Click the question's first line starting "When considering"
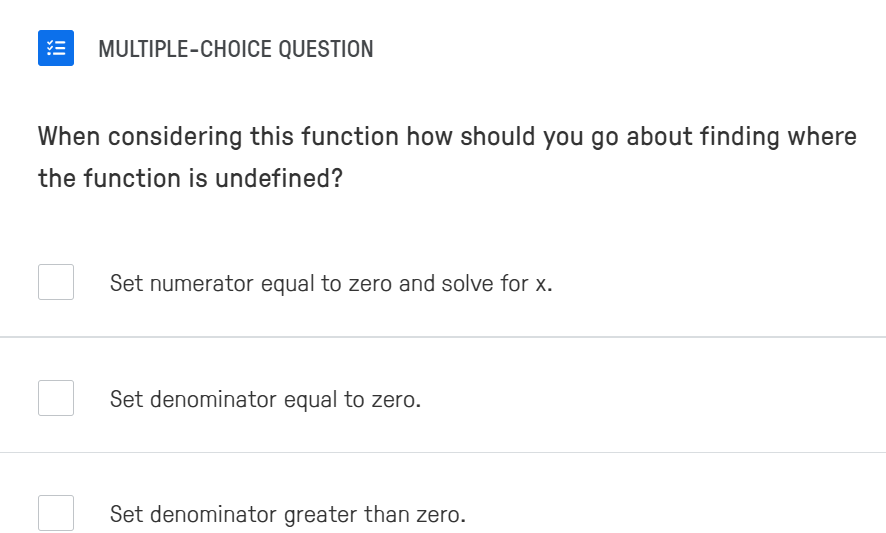Image resolution: width=886 pixels, height=533 pixels. (447, 137)
